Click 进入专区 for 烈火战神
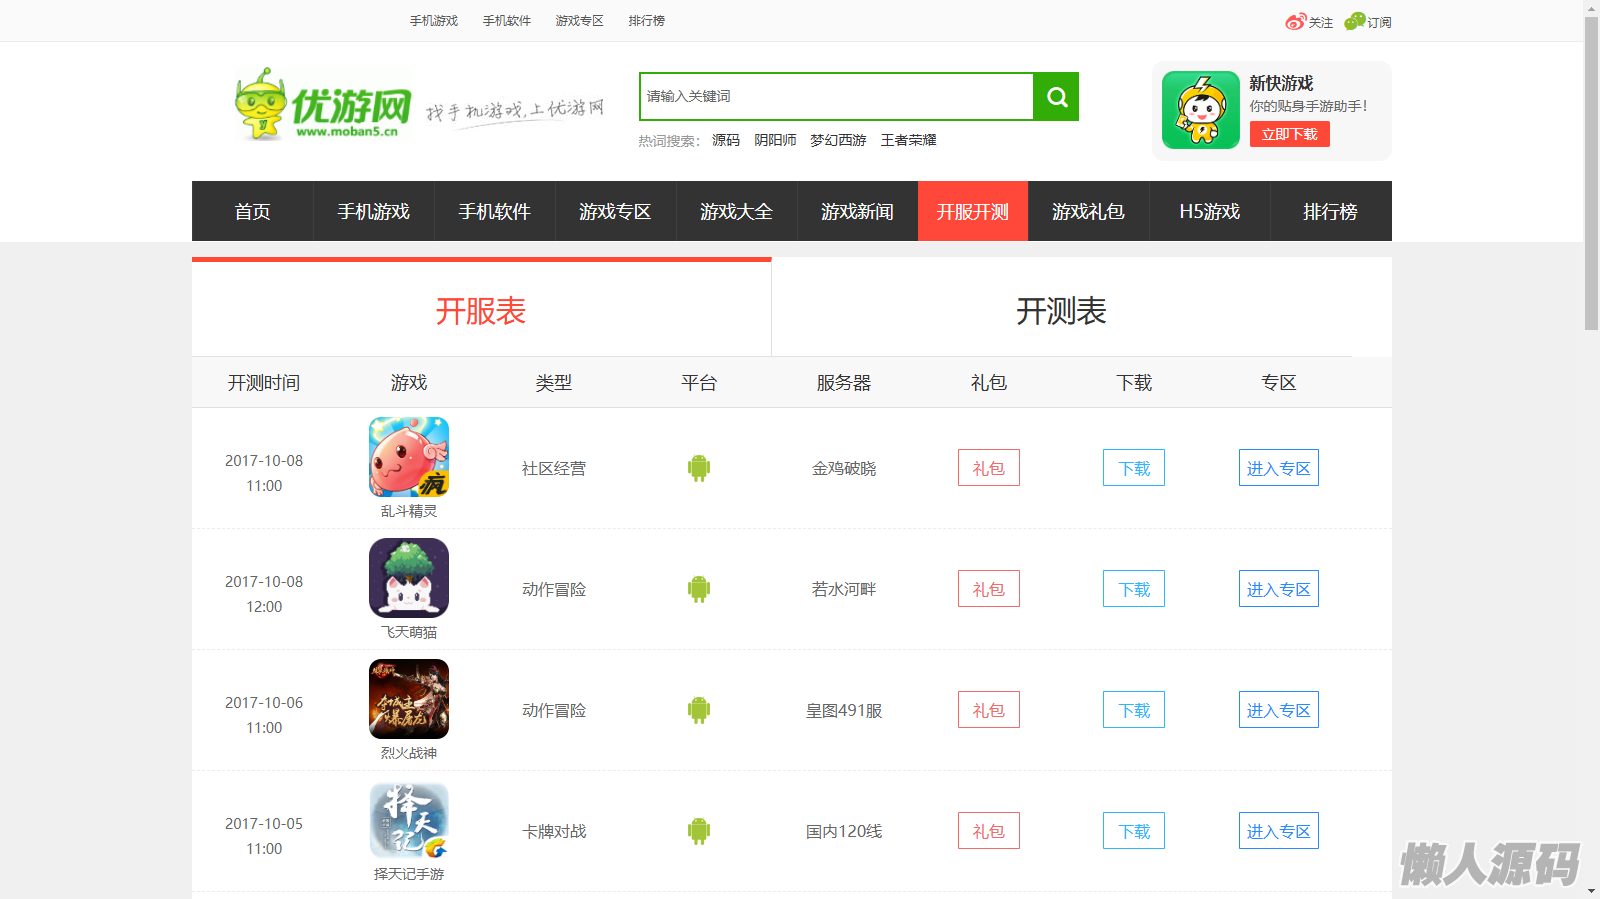 point(1279,710)
